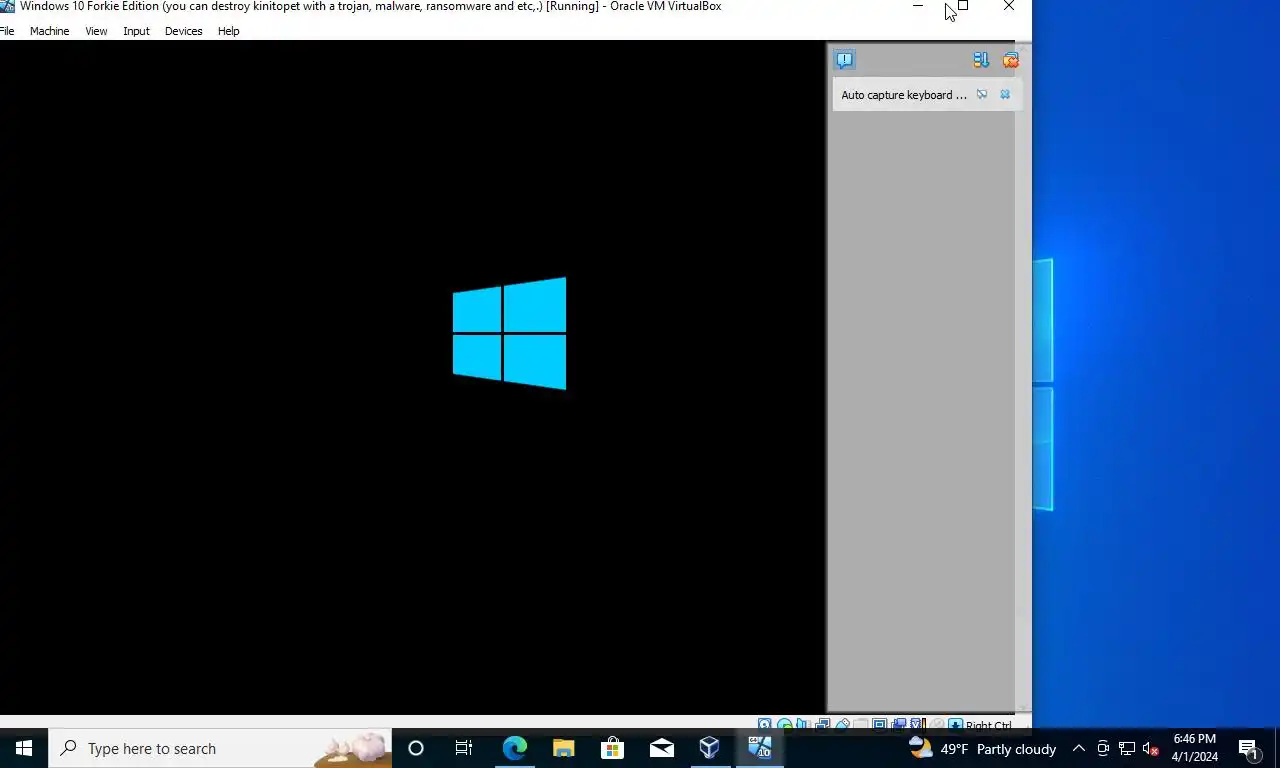Screen dimensions: 1280x768
Task: Open the 49°F Partly cloudy weather widget
Action: 982,748
